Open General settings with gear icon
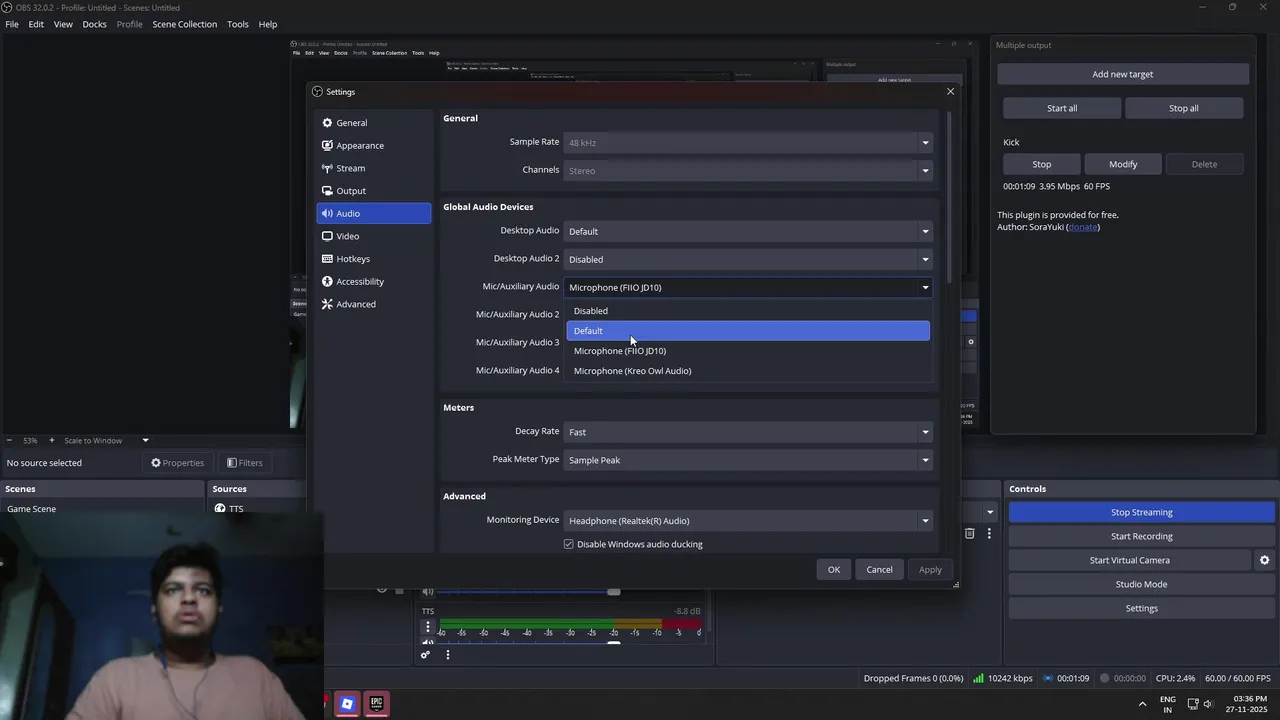The image size is (1280, 720). 373,123
